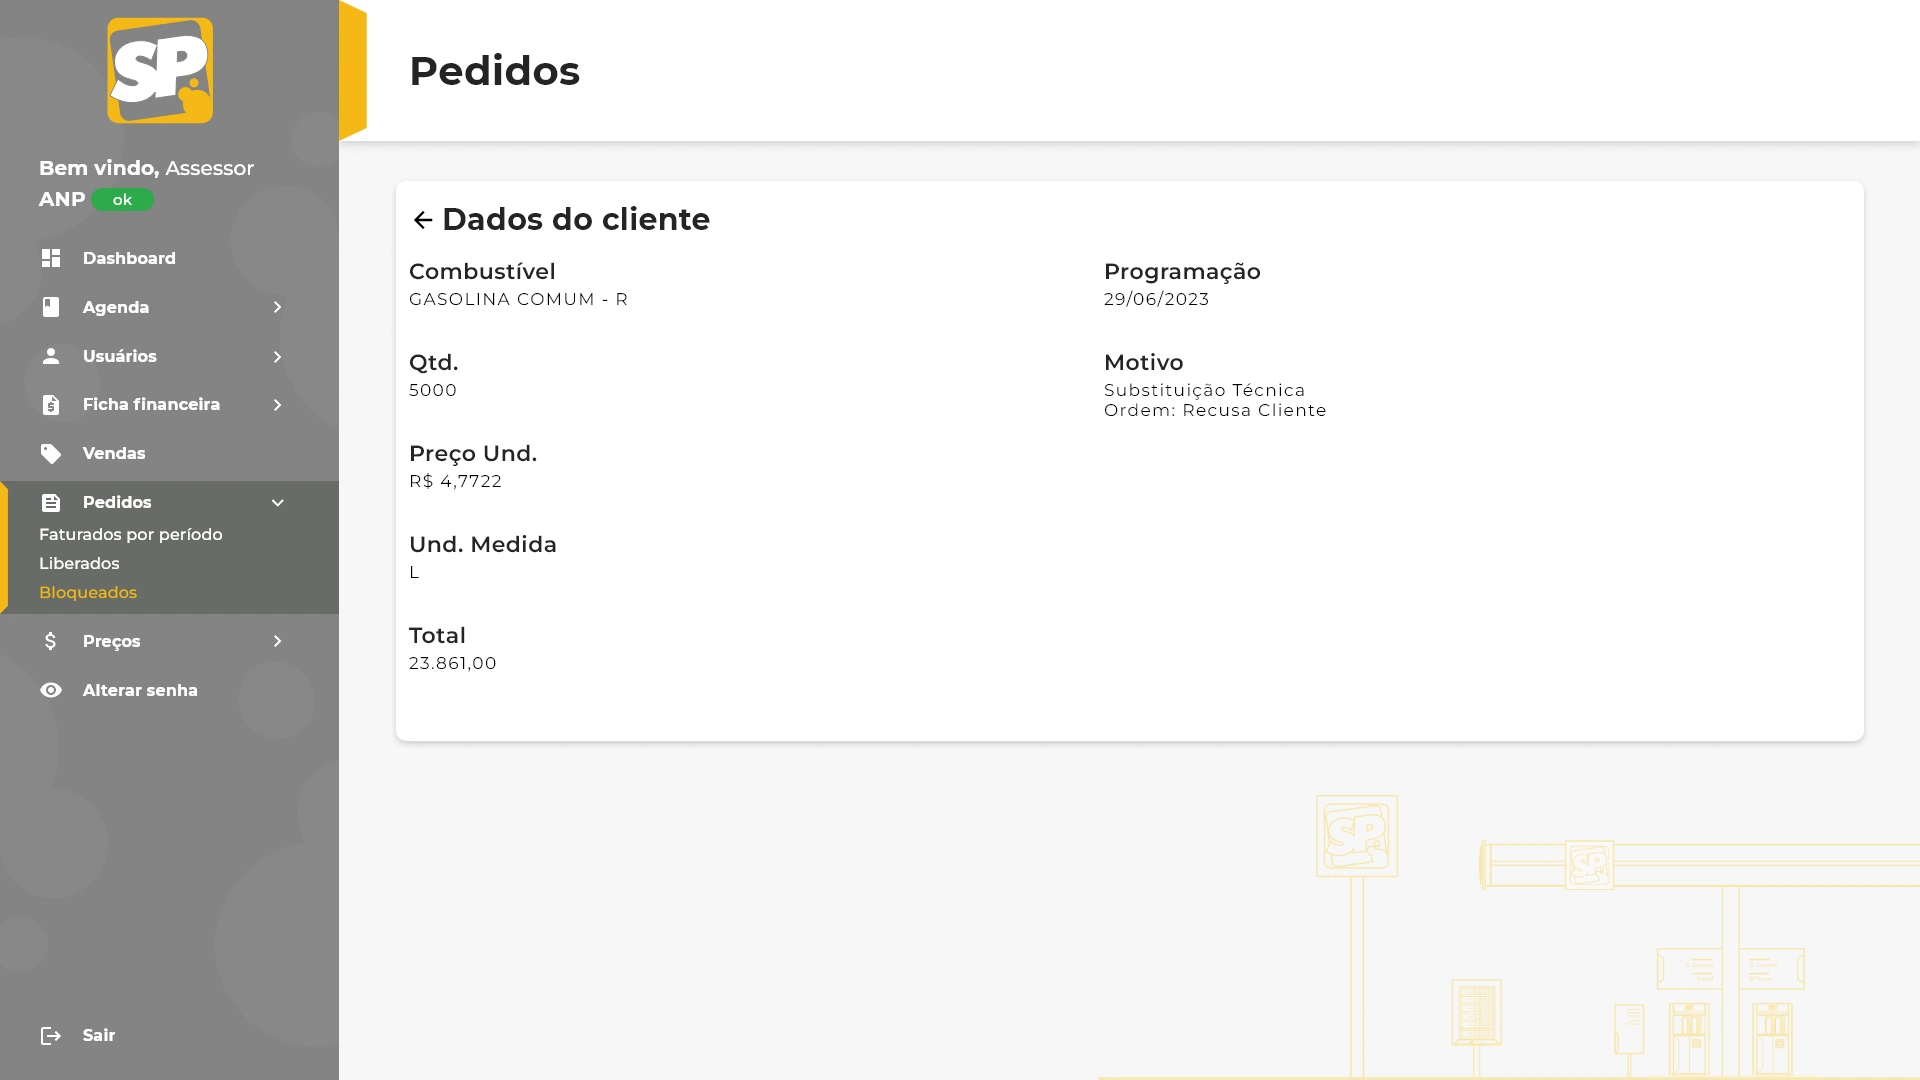Click the Agenda book icon
The image size is (1920, 1080).
click(51, 307)
